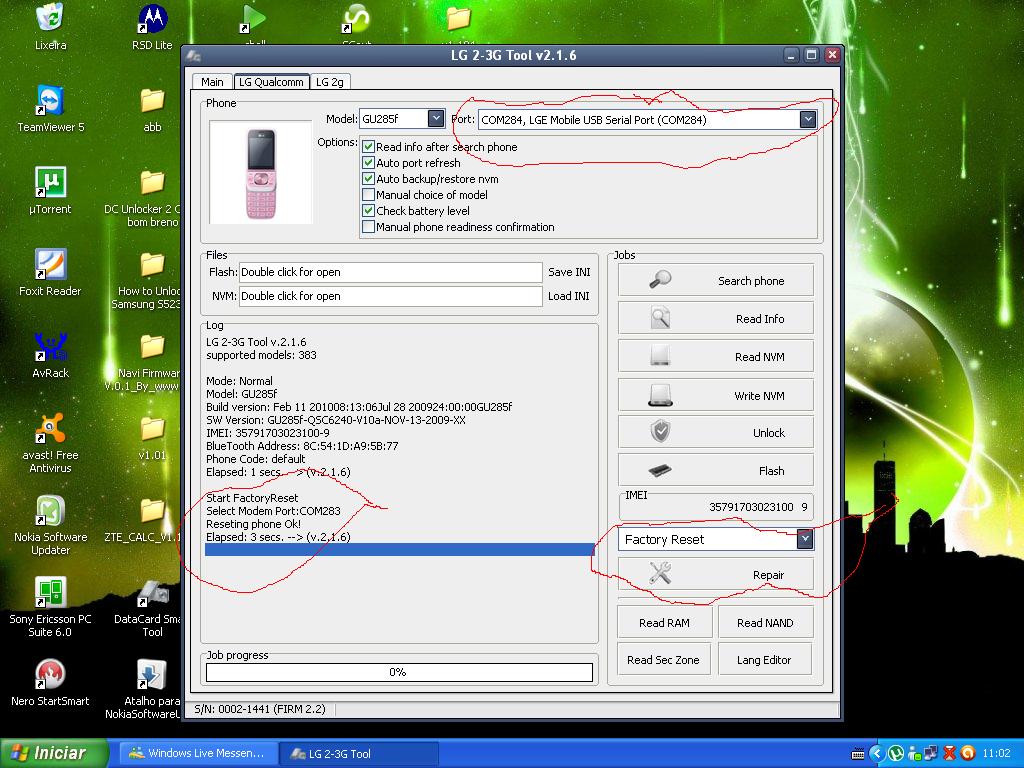Select LG 2-3G Tool taskbar button
1024x768 pixels.
click(x=359, y=753)
